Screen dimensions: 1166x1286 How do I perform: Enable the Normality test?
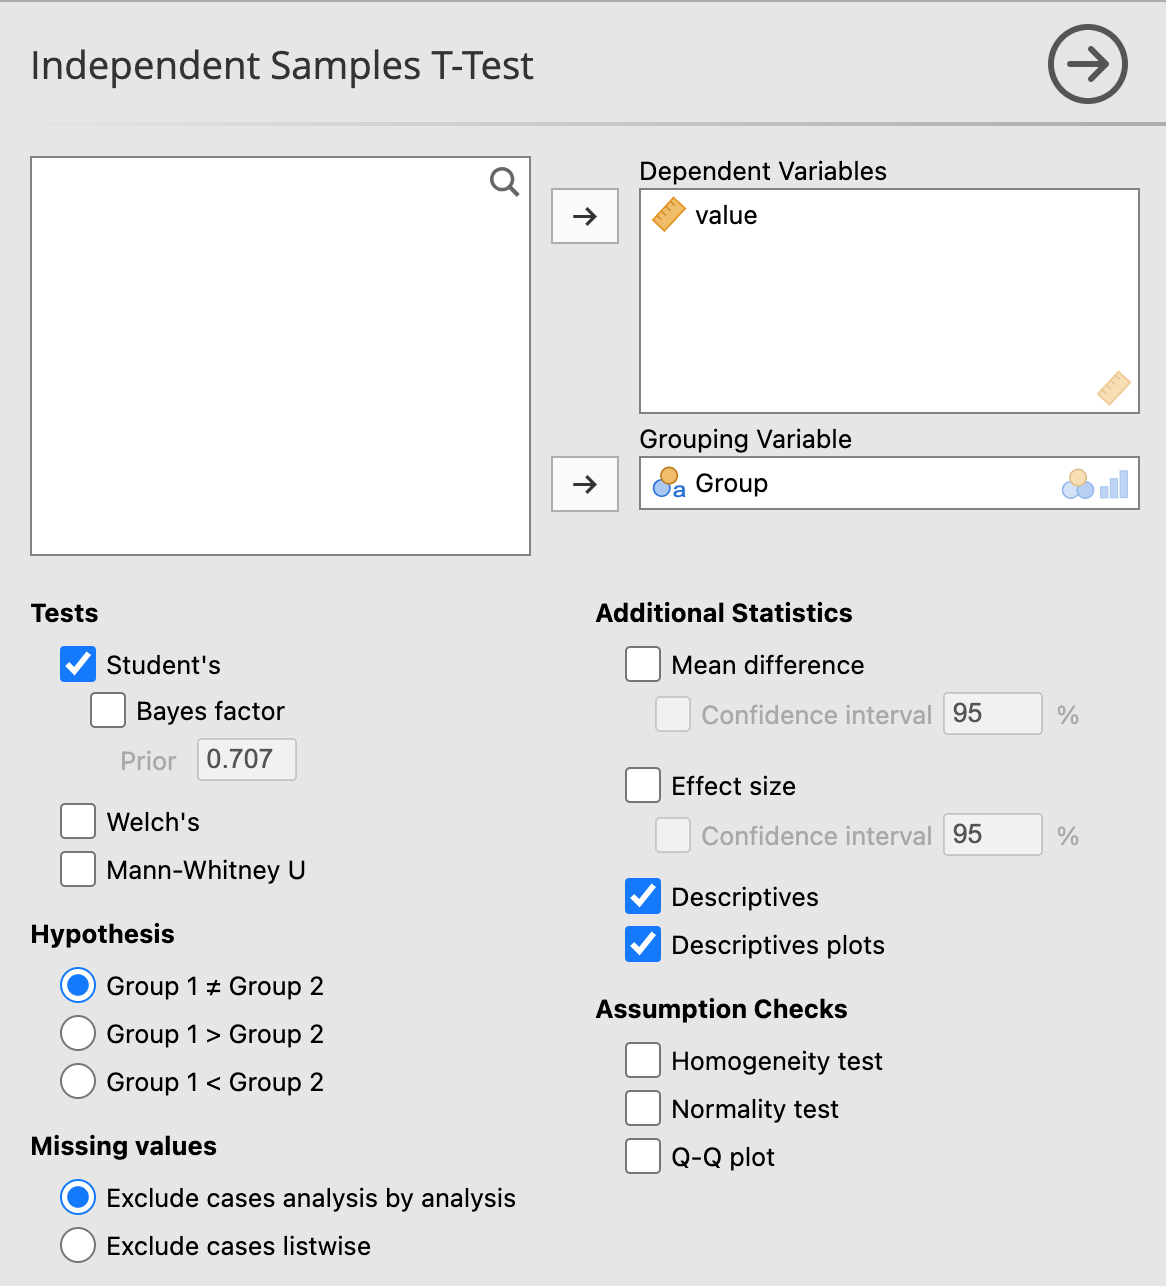(x=643, y=1108)
